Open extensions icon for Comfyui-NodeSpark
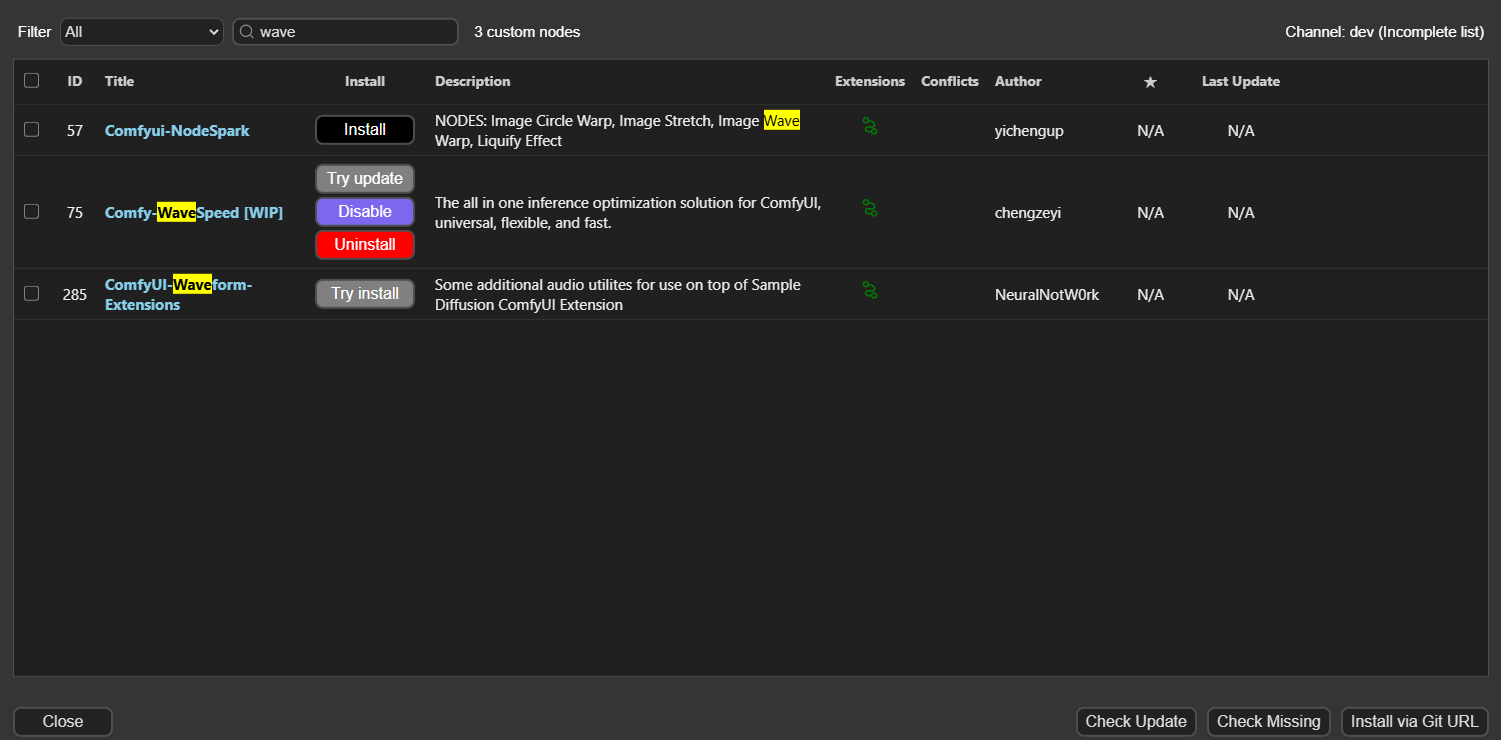The image size is (1501, 740). point(870,126)
